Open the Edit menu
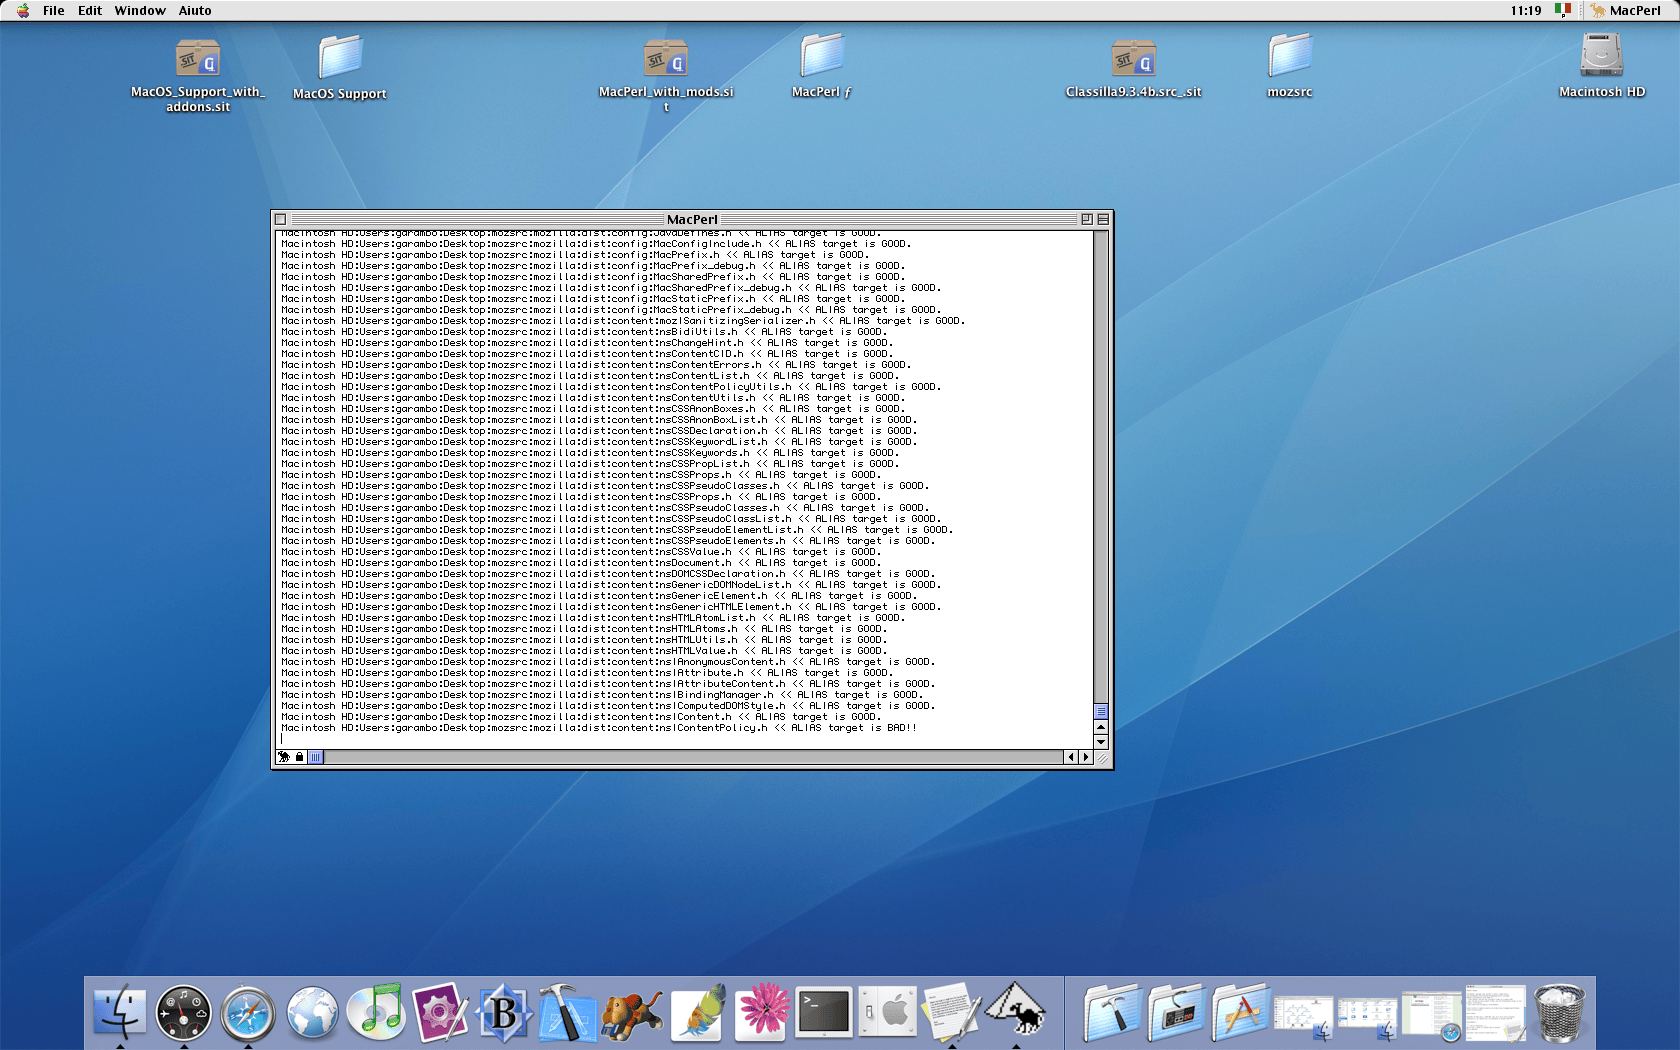Screen dimensions: 1680x1050 click(90, 10)
